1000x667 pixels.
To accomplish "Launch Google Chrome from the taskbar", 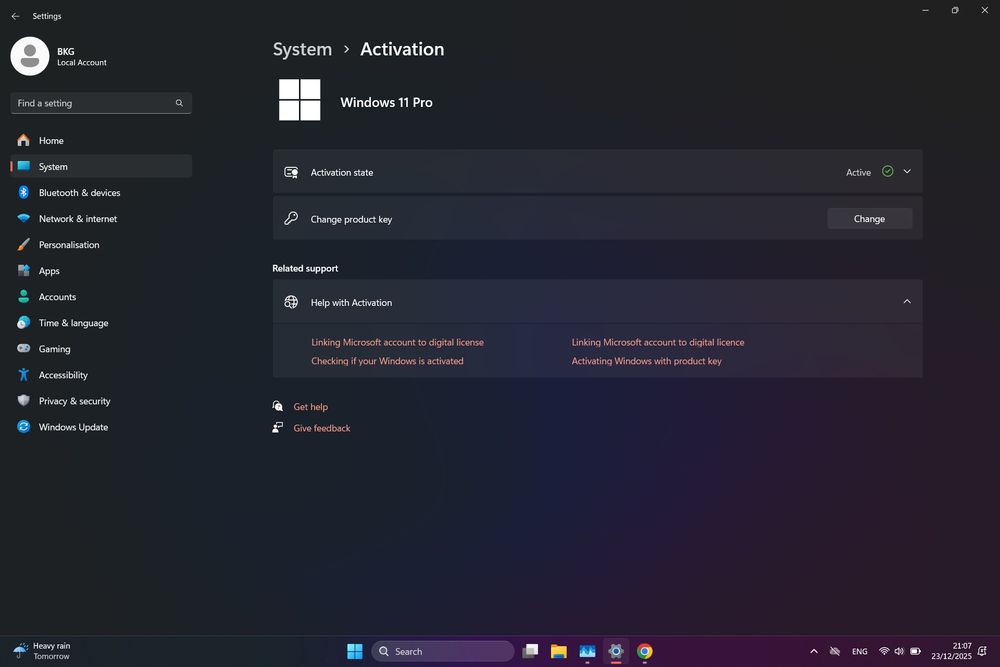I will pyautogui.click(x=645, y=651).
